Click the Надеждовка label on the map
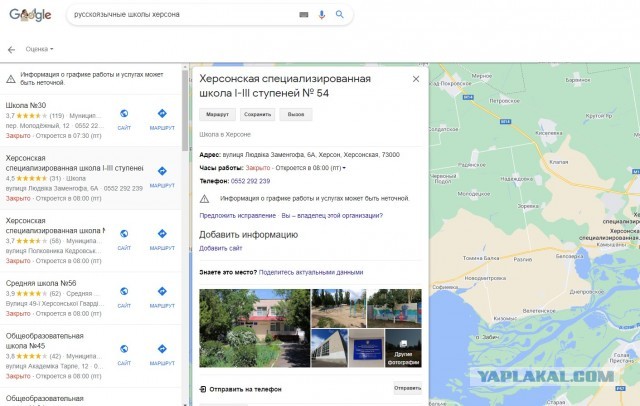640x406 pixels. pyautogui.click(x=517, y=179)
